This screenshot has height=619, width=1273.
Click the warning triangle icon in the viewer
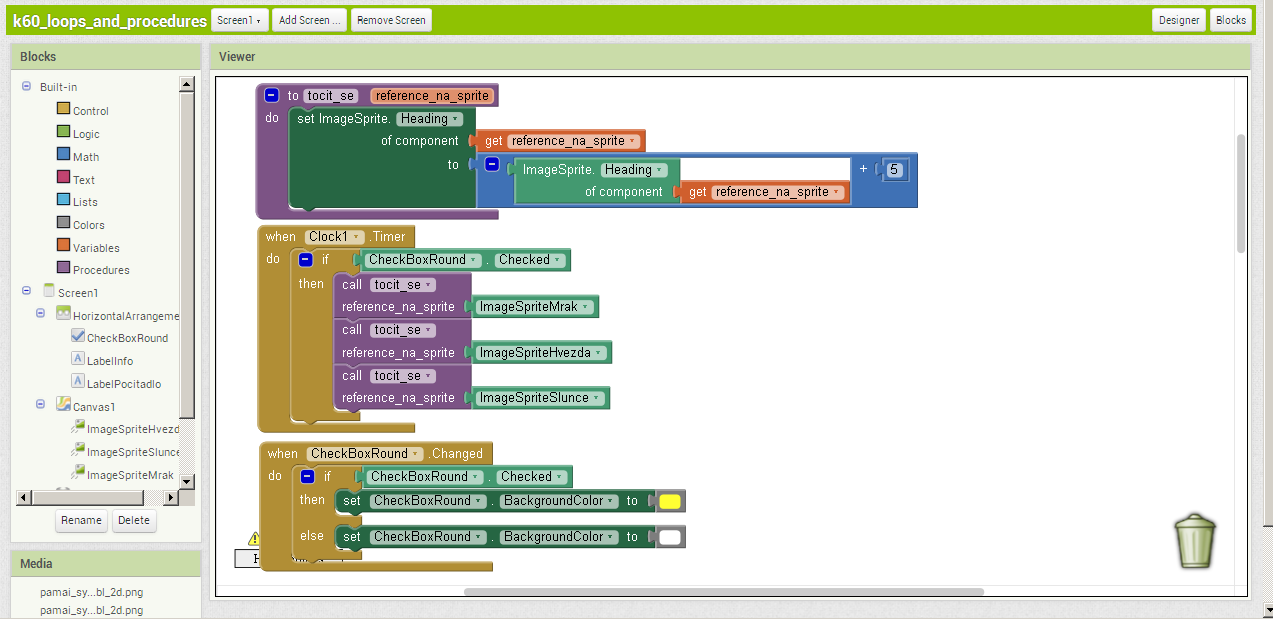tap(254, 538)
